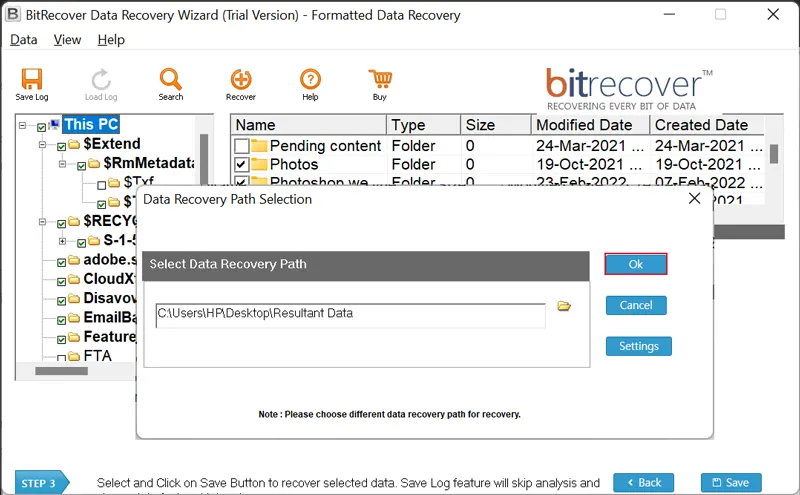This screenshot has height=495, width=800.
Task: Sort by the Created Date column header
Action: tap(707, 125)
